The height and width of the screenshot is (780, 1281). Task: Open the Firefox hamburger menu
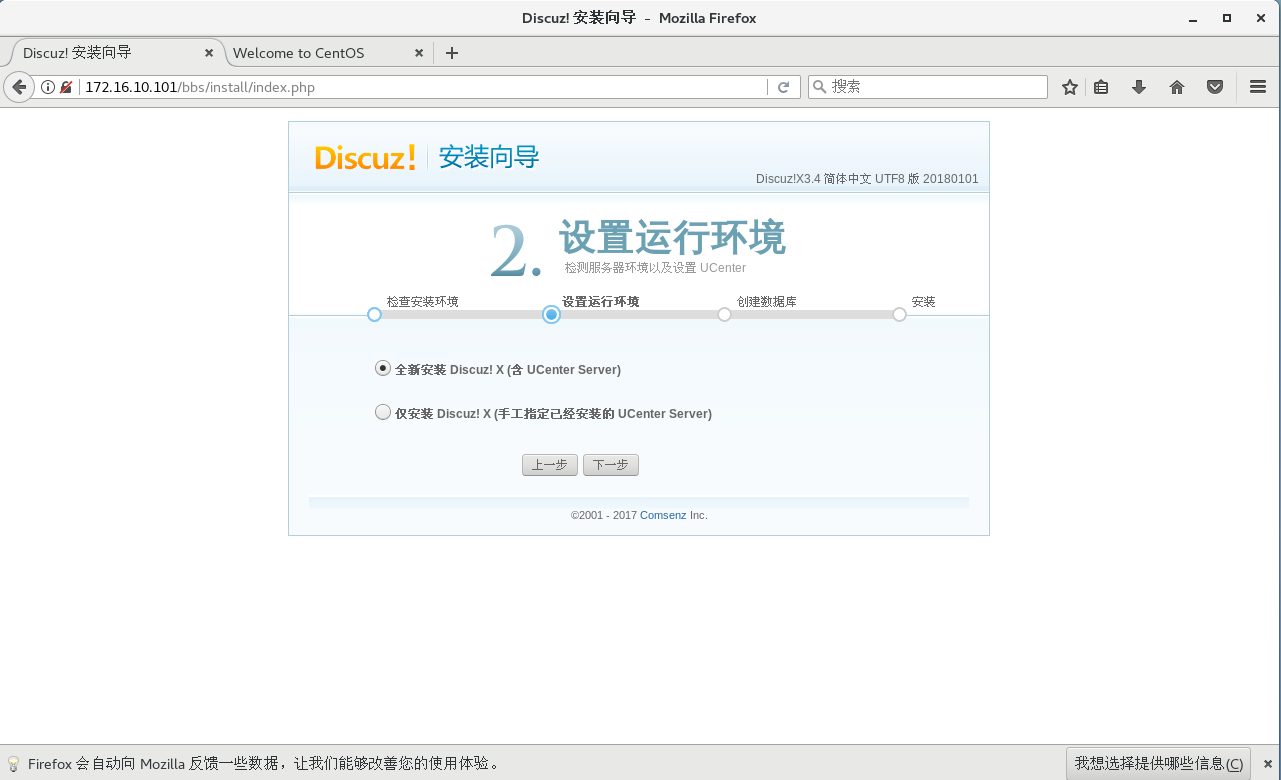[1258, 87]
